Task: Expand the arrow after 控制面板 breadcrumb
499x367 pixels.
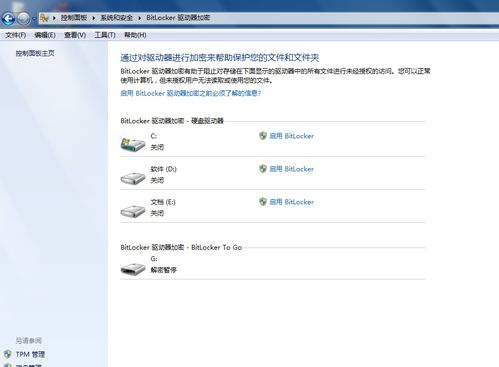Action: point(94,18)
